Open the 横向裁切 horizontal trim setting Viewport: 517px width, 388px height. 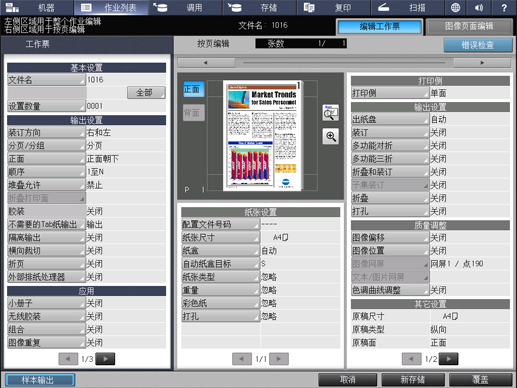coord(46,251)
